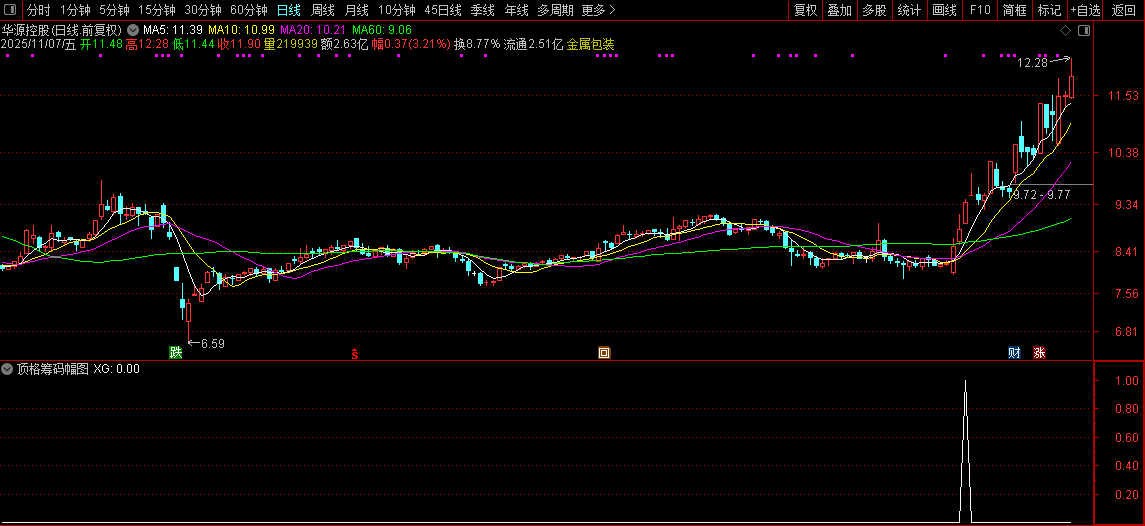Viewport: 1145px width, 526px height.
Task: Click the orange 回 buyback marker
Action: tap(603, 352)
